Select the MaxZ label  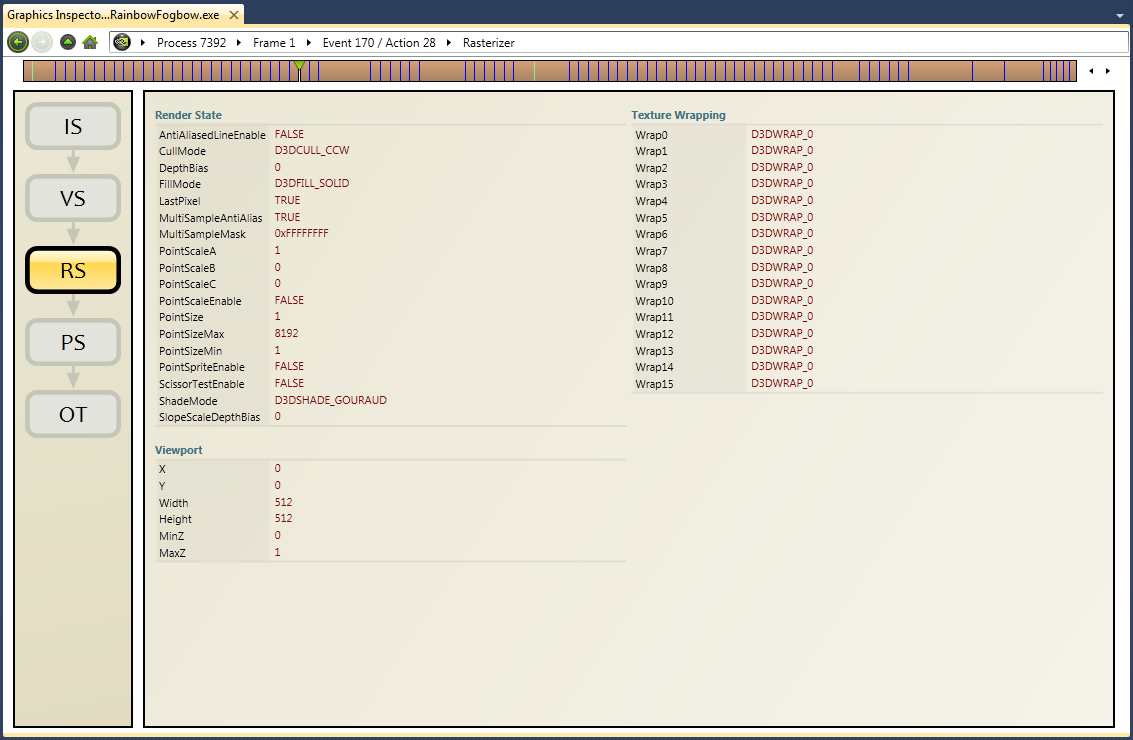tap(172, 553)
